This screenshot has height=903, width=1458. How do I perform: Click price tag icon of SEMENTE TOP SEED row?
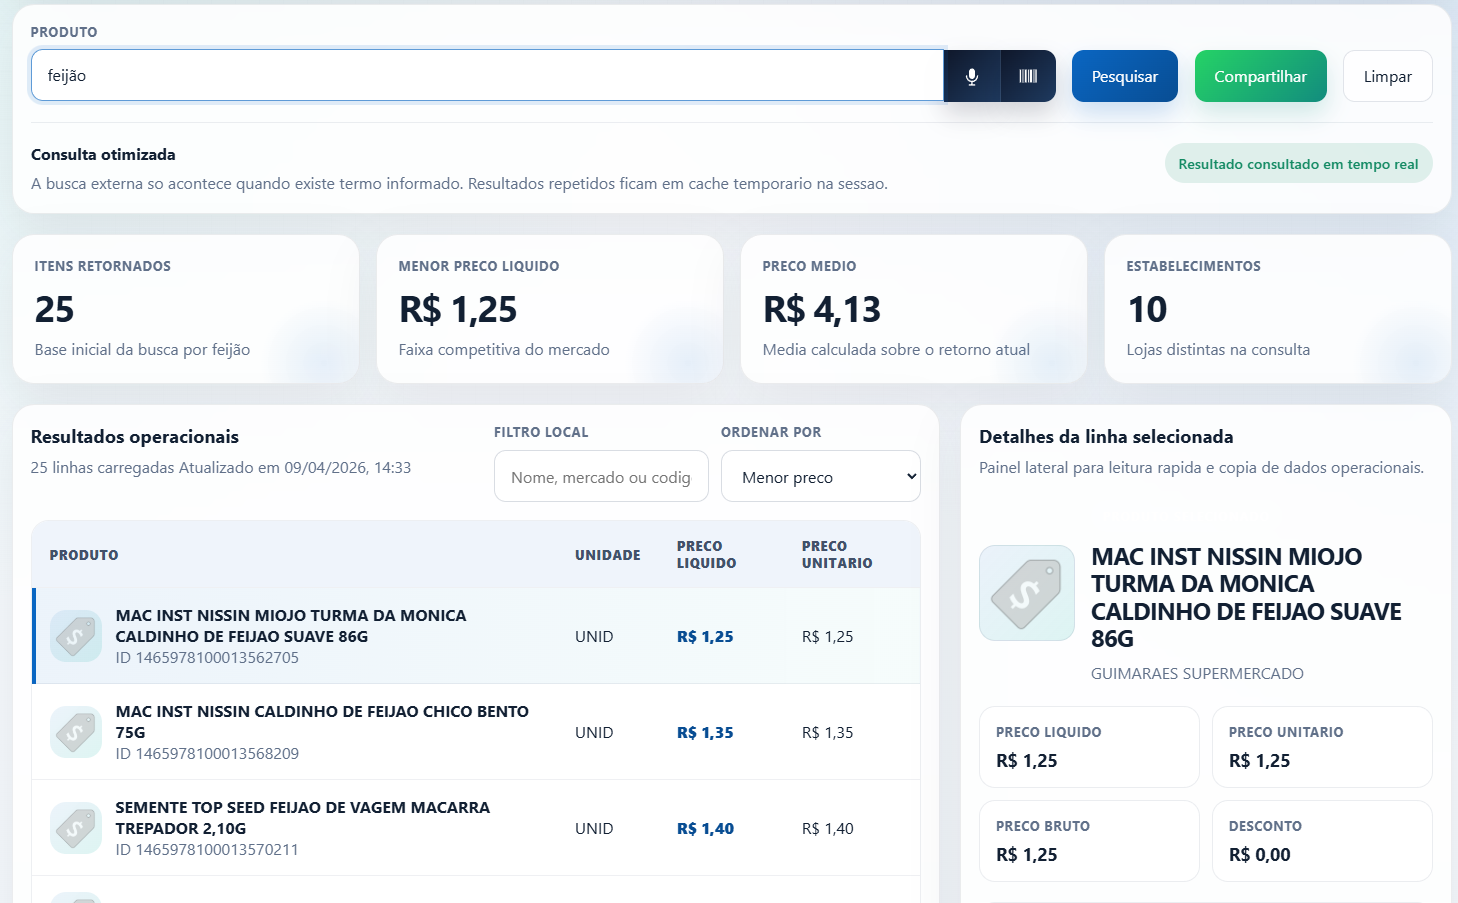point(76,828)
